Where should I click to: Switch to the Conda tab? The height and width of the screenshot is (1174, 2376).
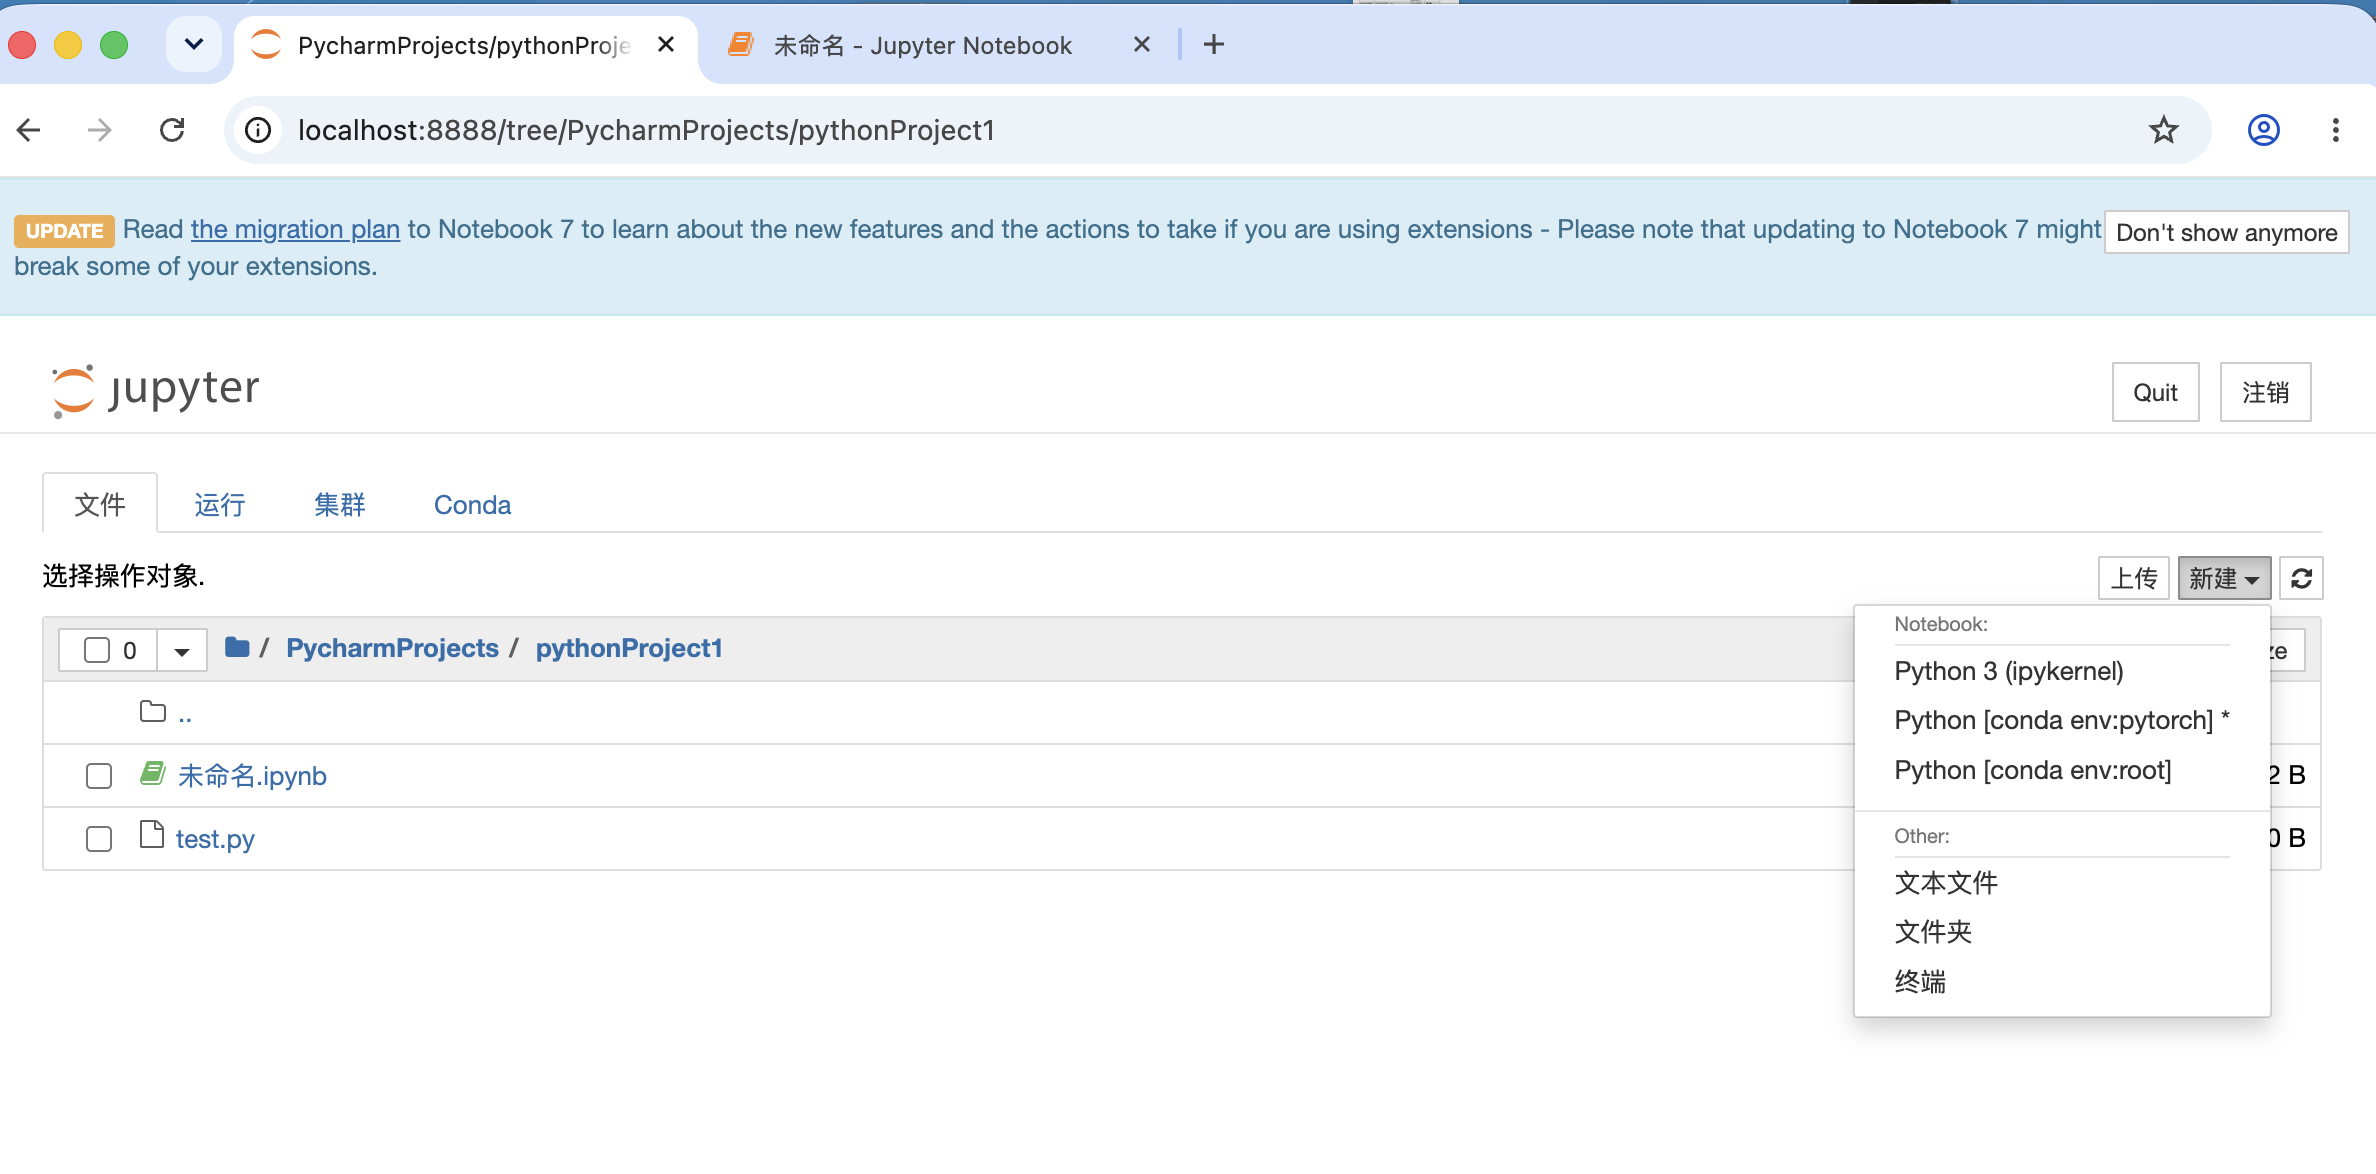(472, 504)
